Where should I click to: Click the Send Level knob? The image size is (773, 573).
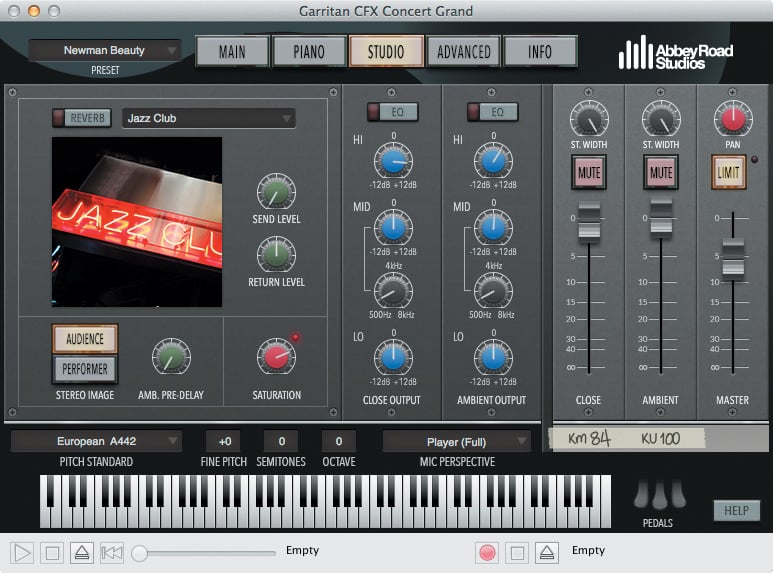(276, 191)
